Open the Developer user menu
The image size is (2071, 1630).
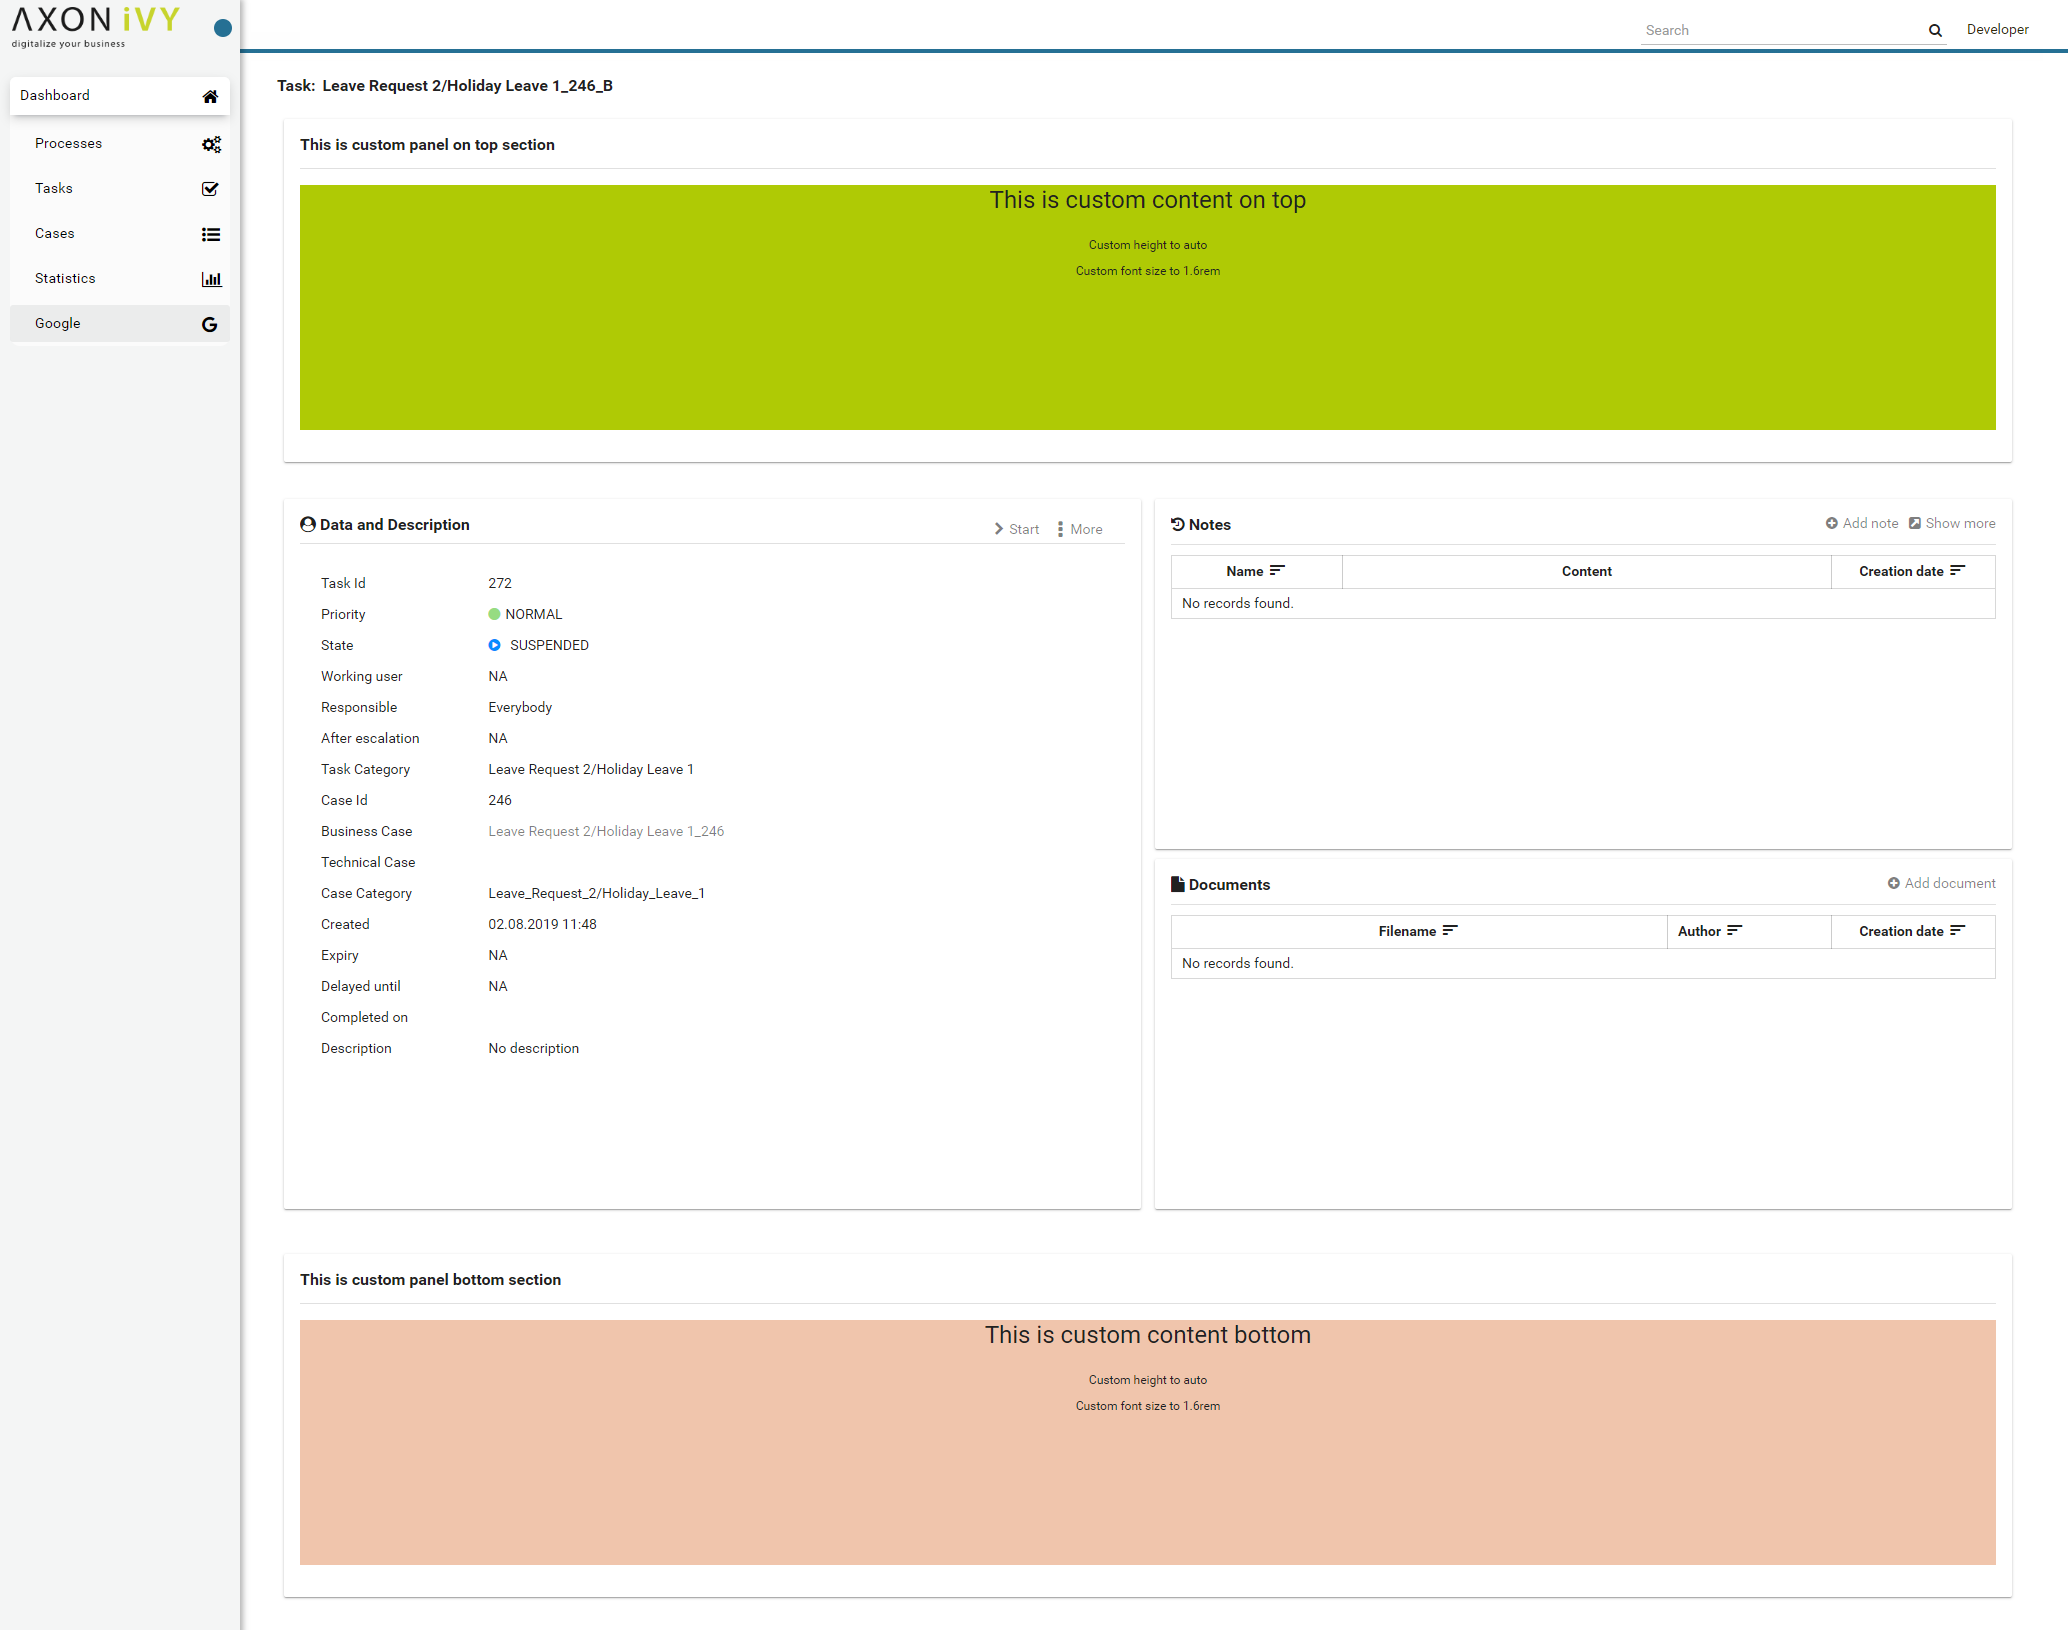pyautogui.click(x=1997, y=29)
